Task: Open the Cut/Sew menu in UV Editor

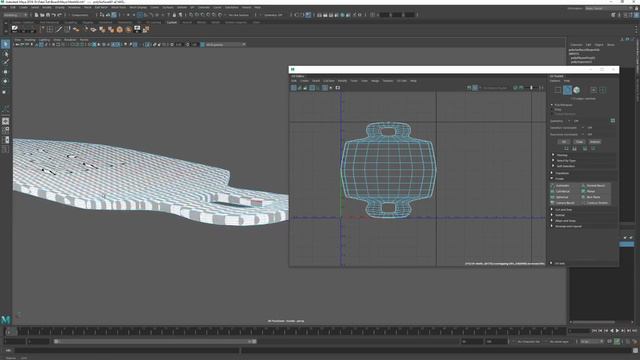Action: (329, 81)
